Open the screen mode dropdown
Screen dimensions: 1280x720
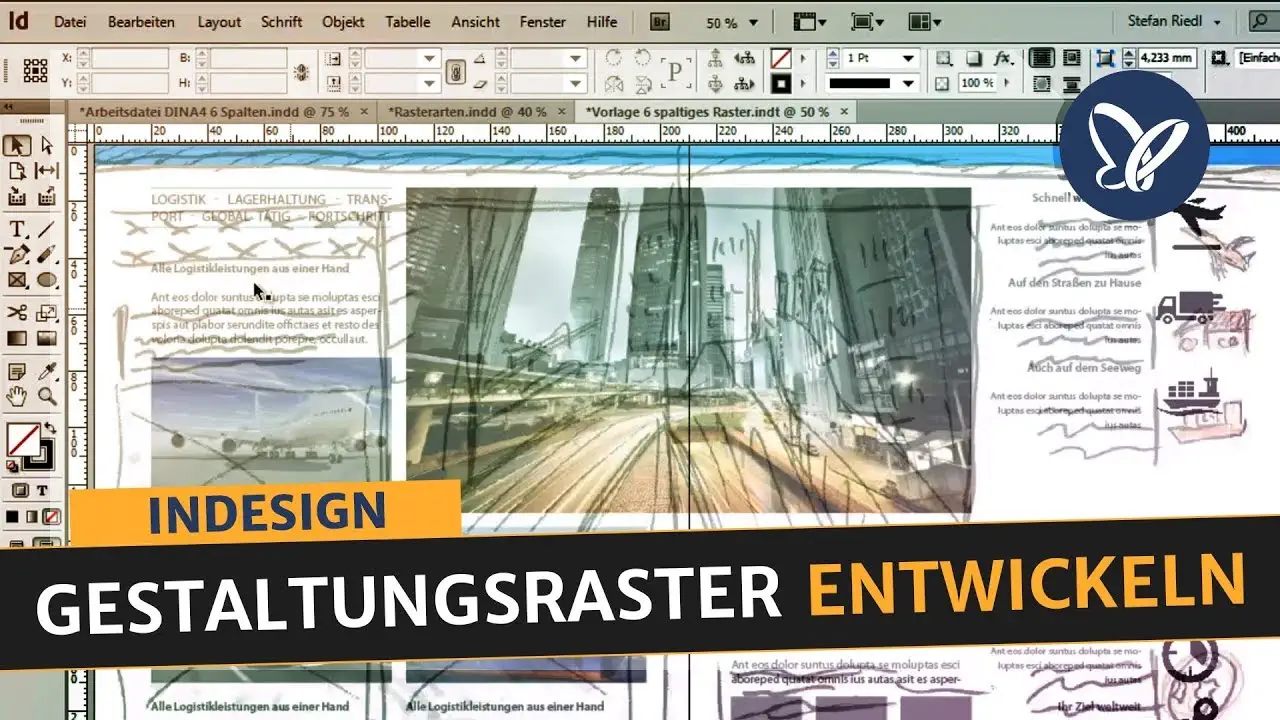pos(870,21)
